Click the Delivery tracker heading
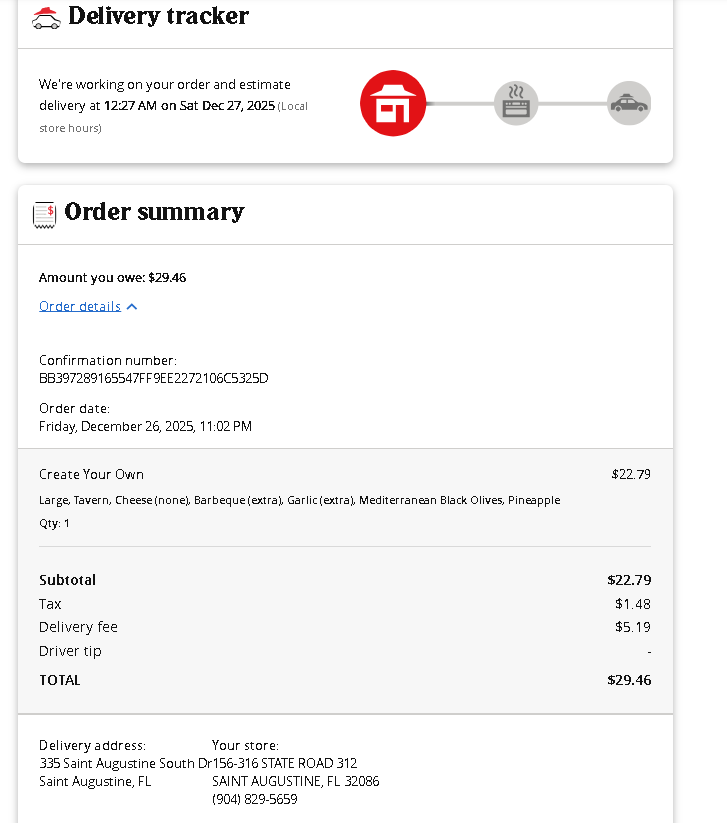 point(158,16)
